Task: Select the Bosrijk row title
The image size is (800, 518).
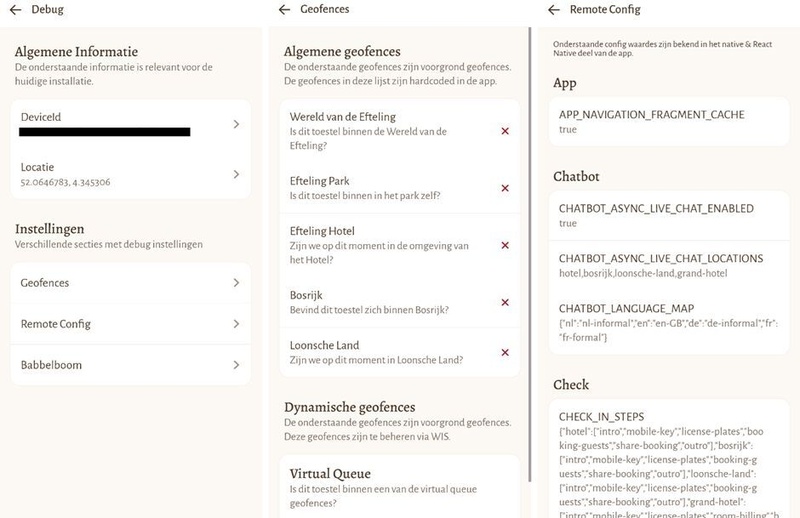Action: (x=306, y=295)
